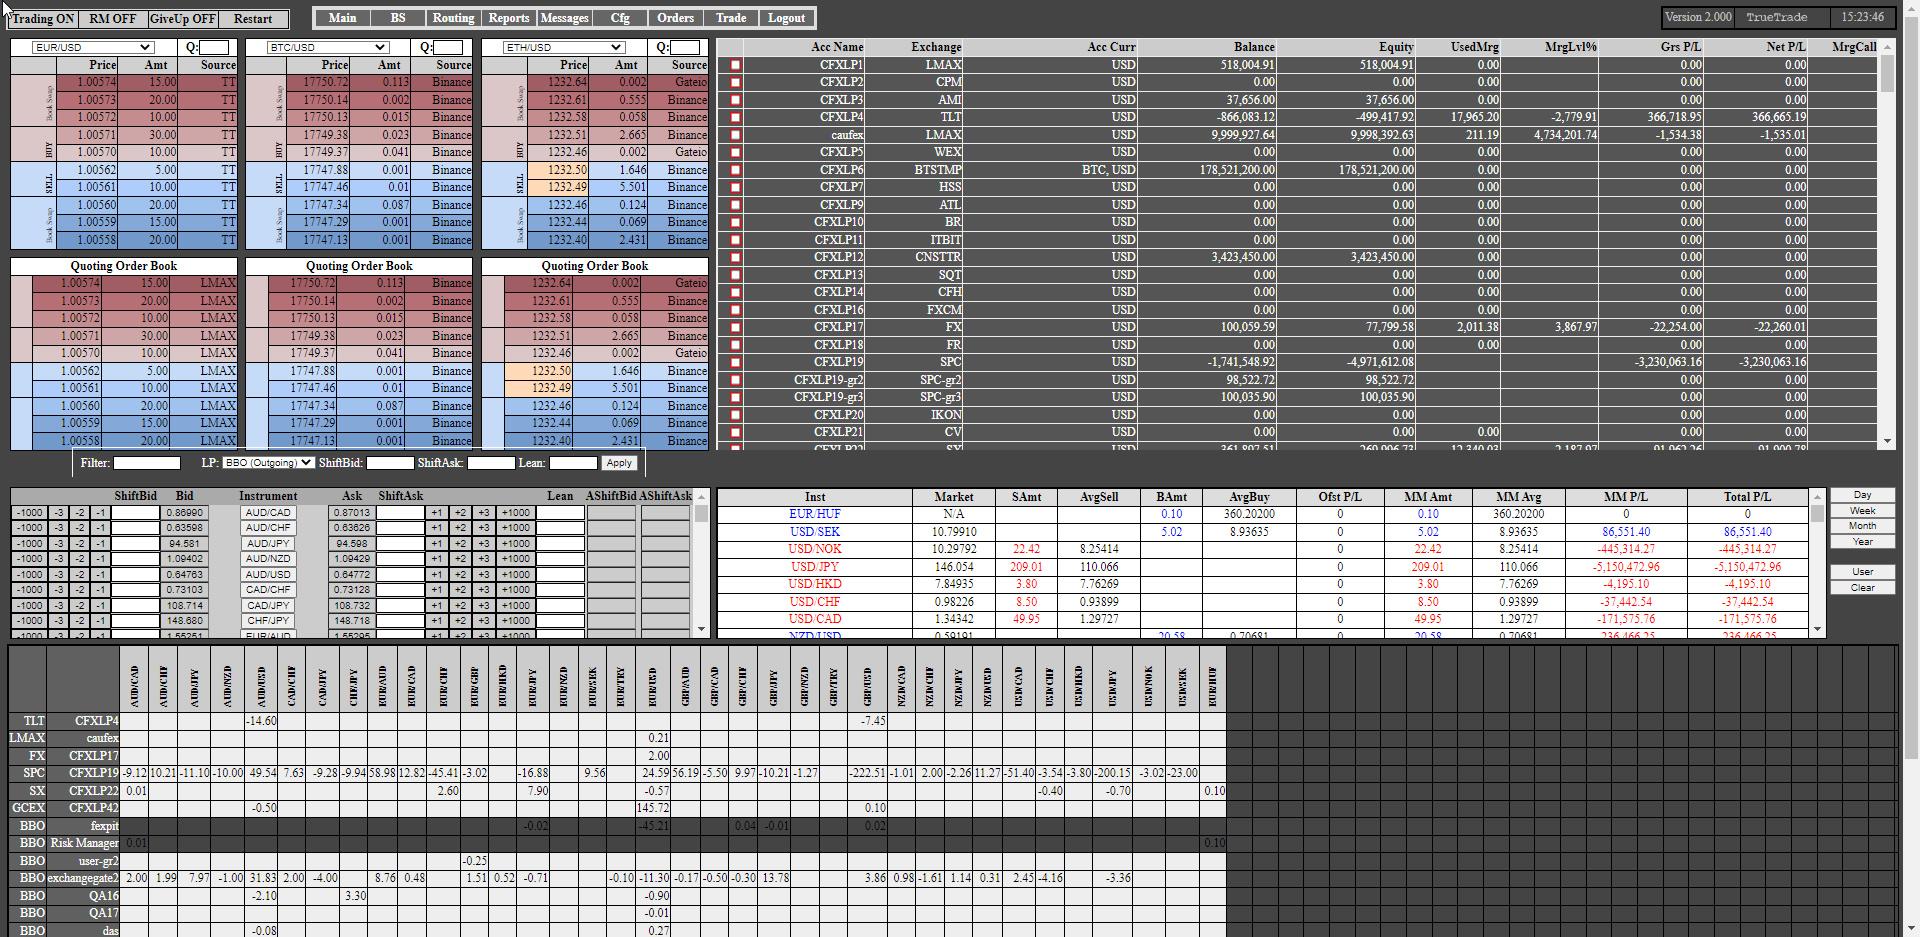Select the CFXLP17 FX account checkbox
The image size is (1920, 937).
click(735, 328)
